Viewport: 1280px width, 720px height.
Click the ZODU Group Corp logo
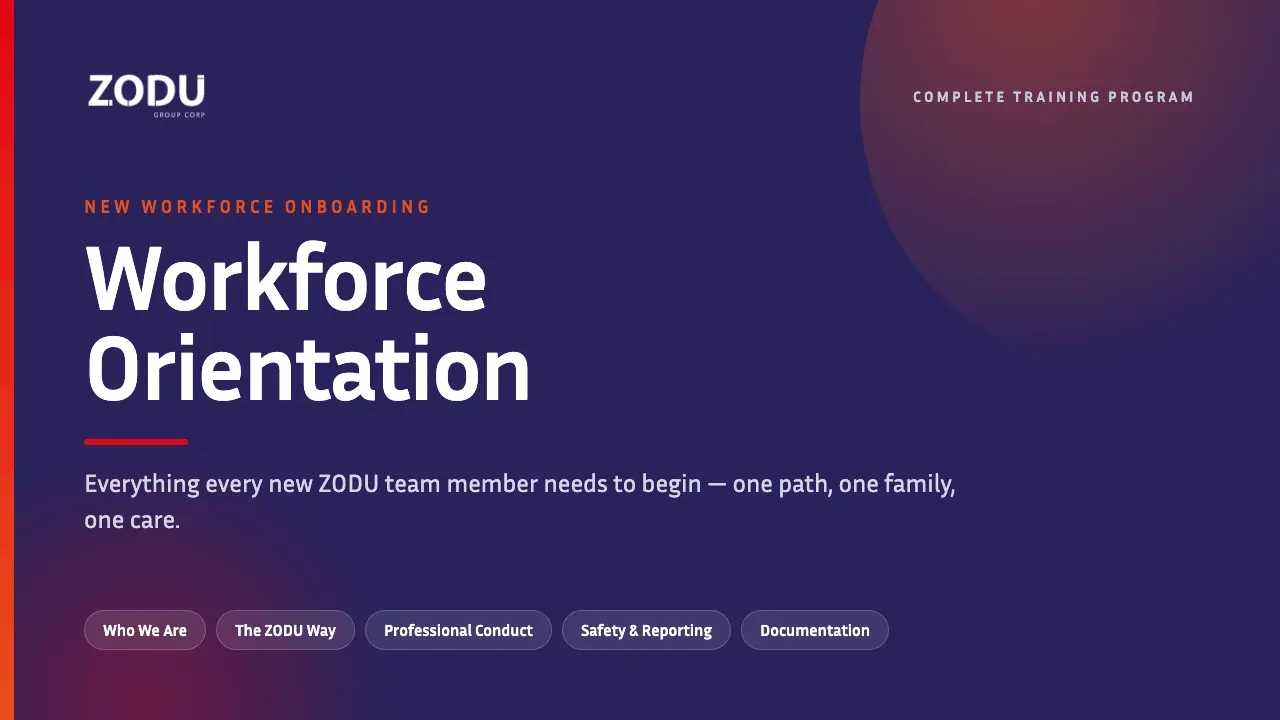click(x=146, y=96)
